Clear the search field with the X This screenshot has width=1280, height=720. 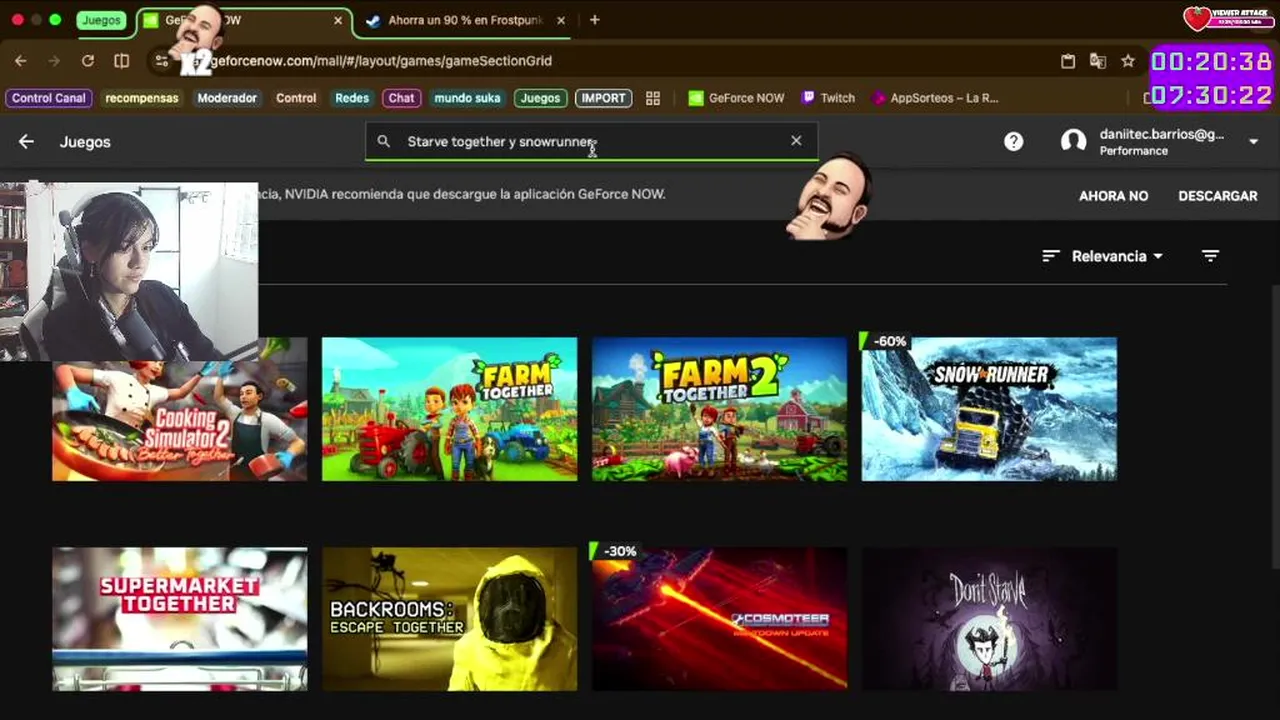tap(796, 141)
